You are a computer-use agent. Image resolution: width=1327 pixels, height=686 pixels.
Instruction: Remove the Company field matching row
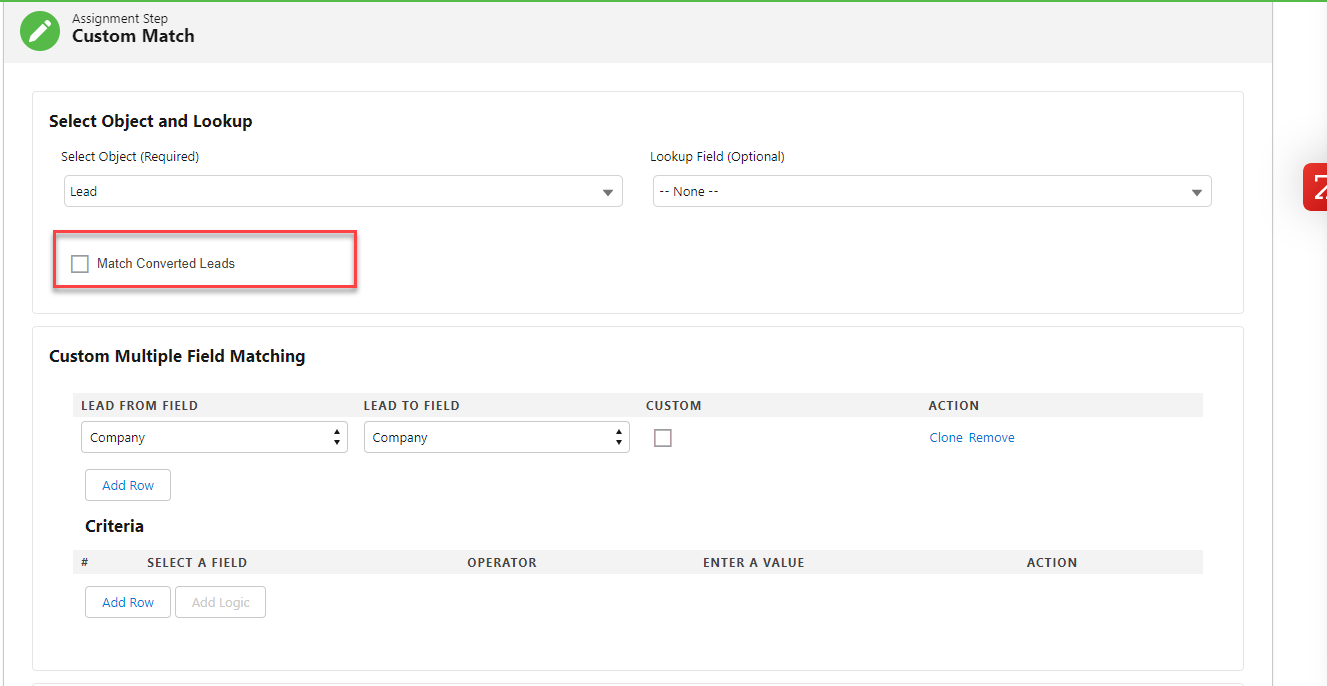pyautogui.click(x=991, y=438)
